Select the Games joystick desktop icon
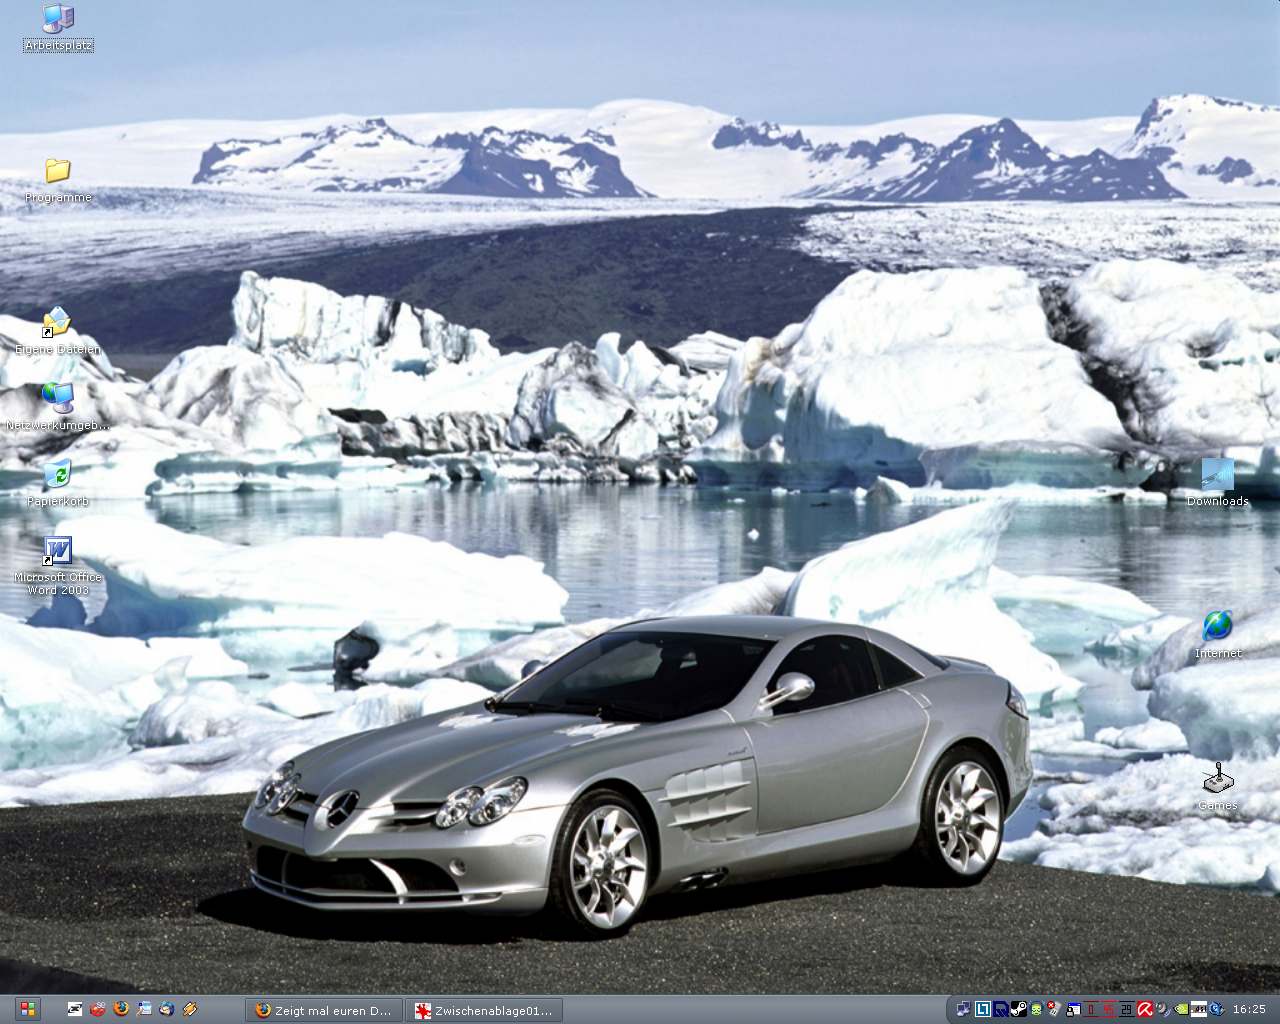 1217,778
